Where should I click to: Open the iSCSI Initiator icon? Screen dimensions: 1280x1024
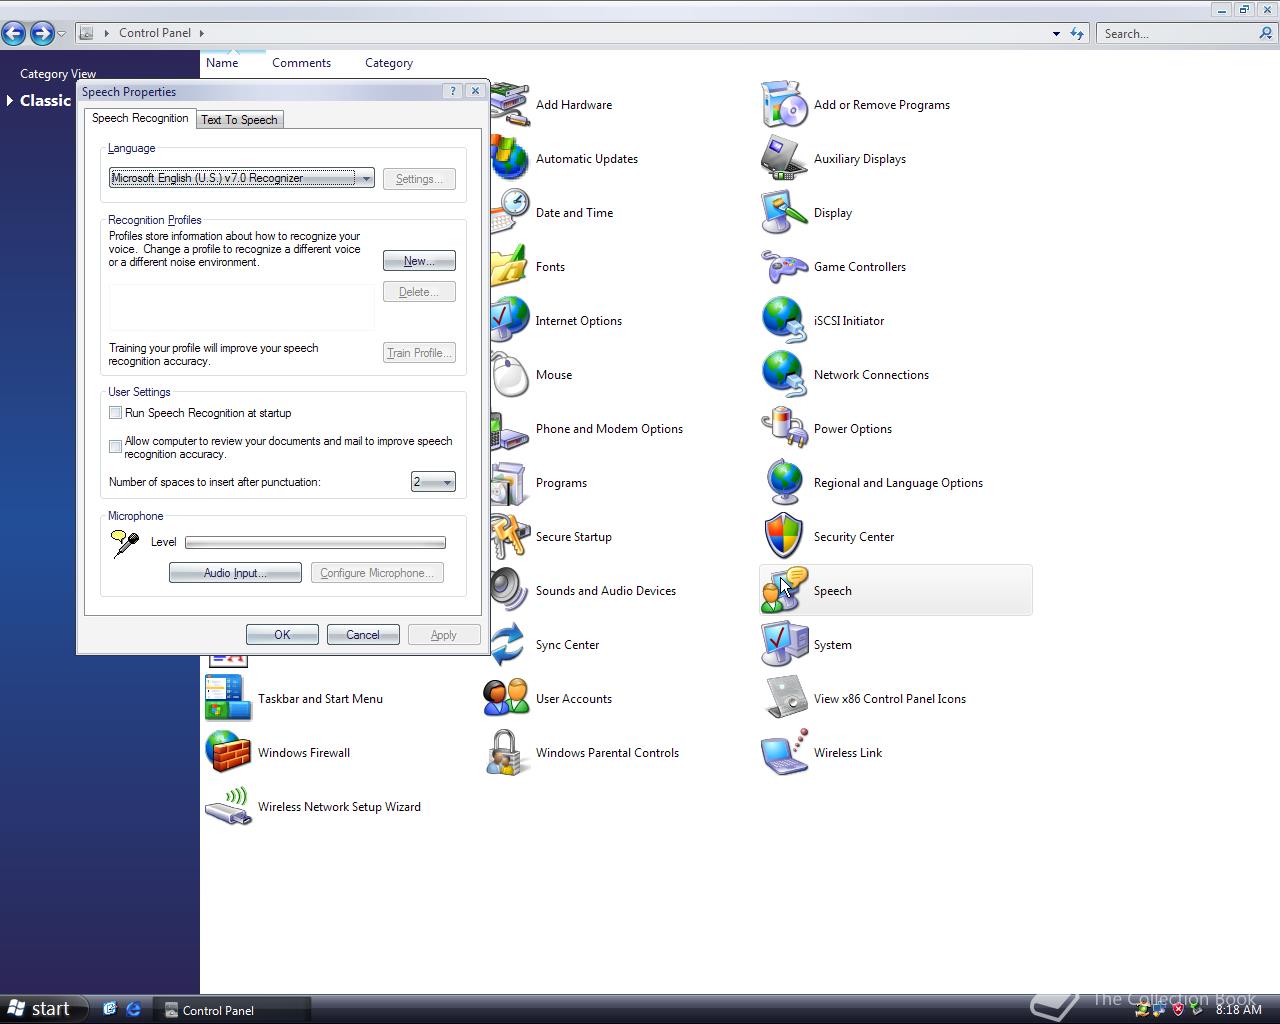click(x=784, y=321)
